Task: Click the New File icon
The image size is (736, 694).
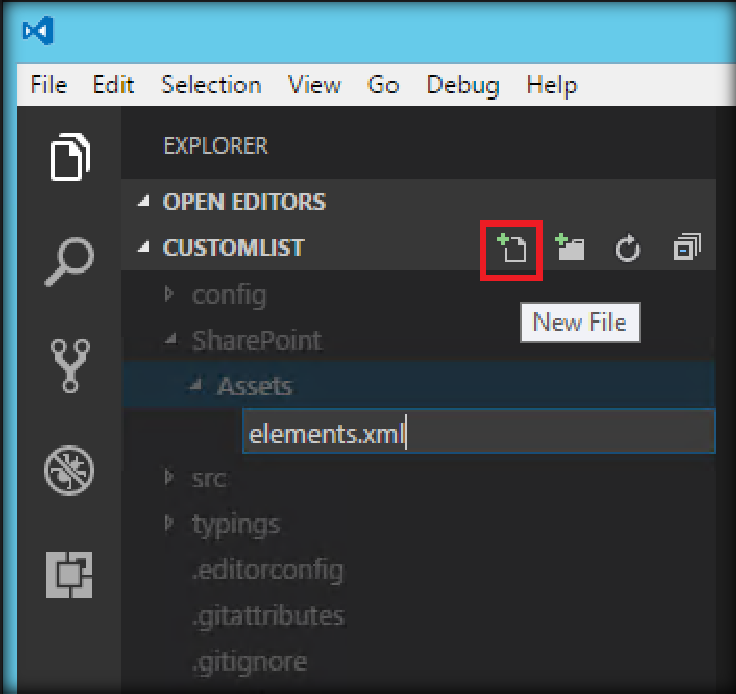Action: tap(512, 247)
